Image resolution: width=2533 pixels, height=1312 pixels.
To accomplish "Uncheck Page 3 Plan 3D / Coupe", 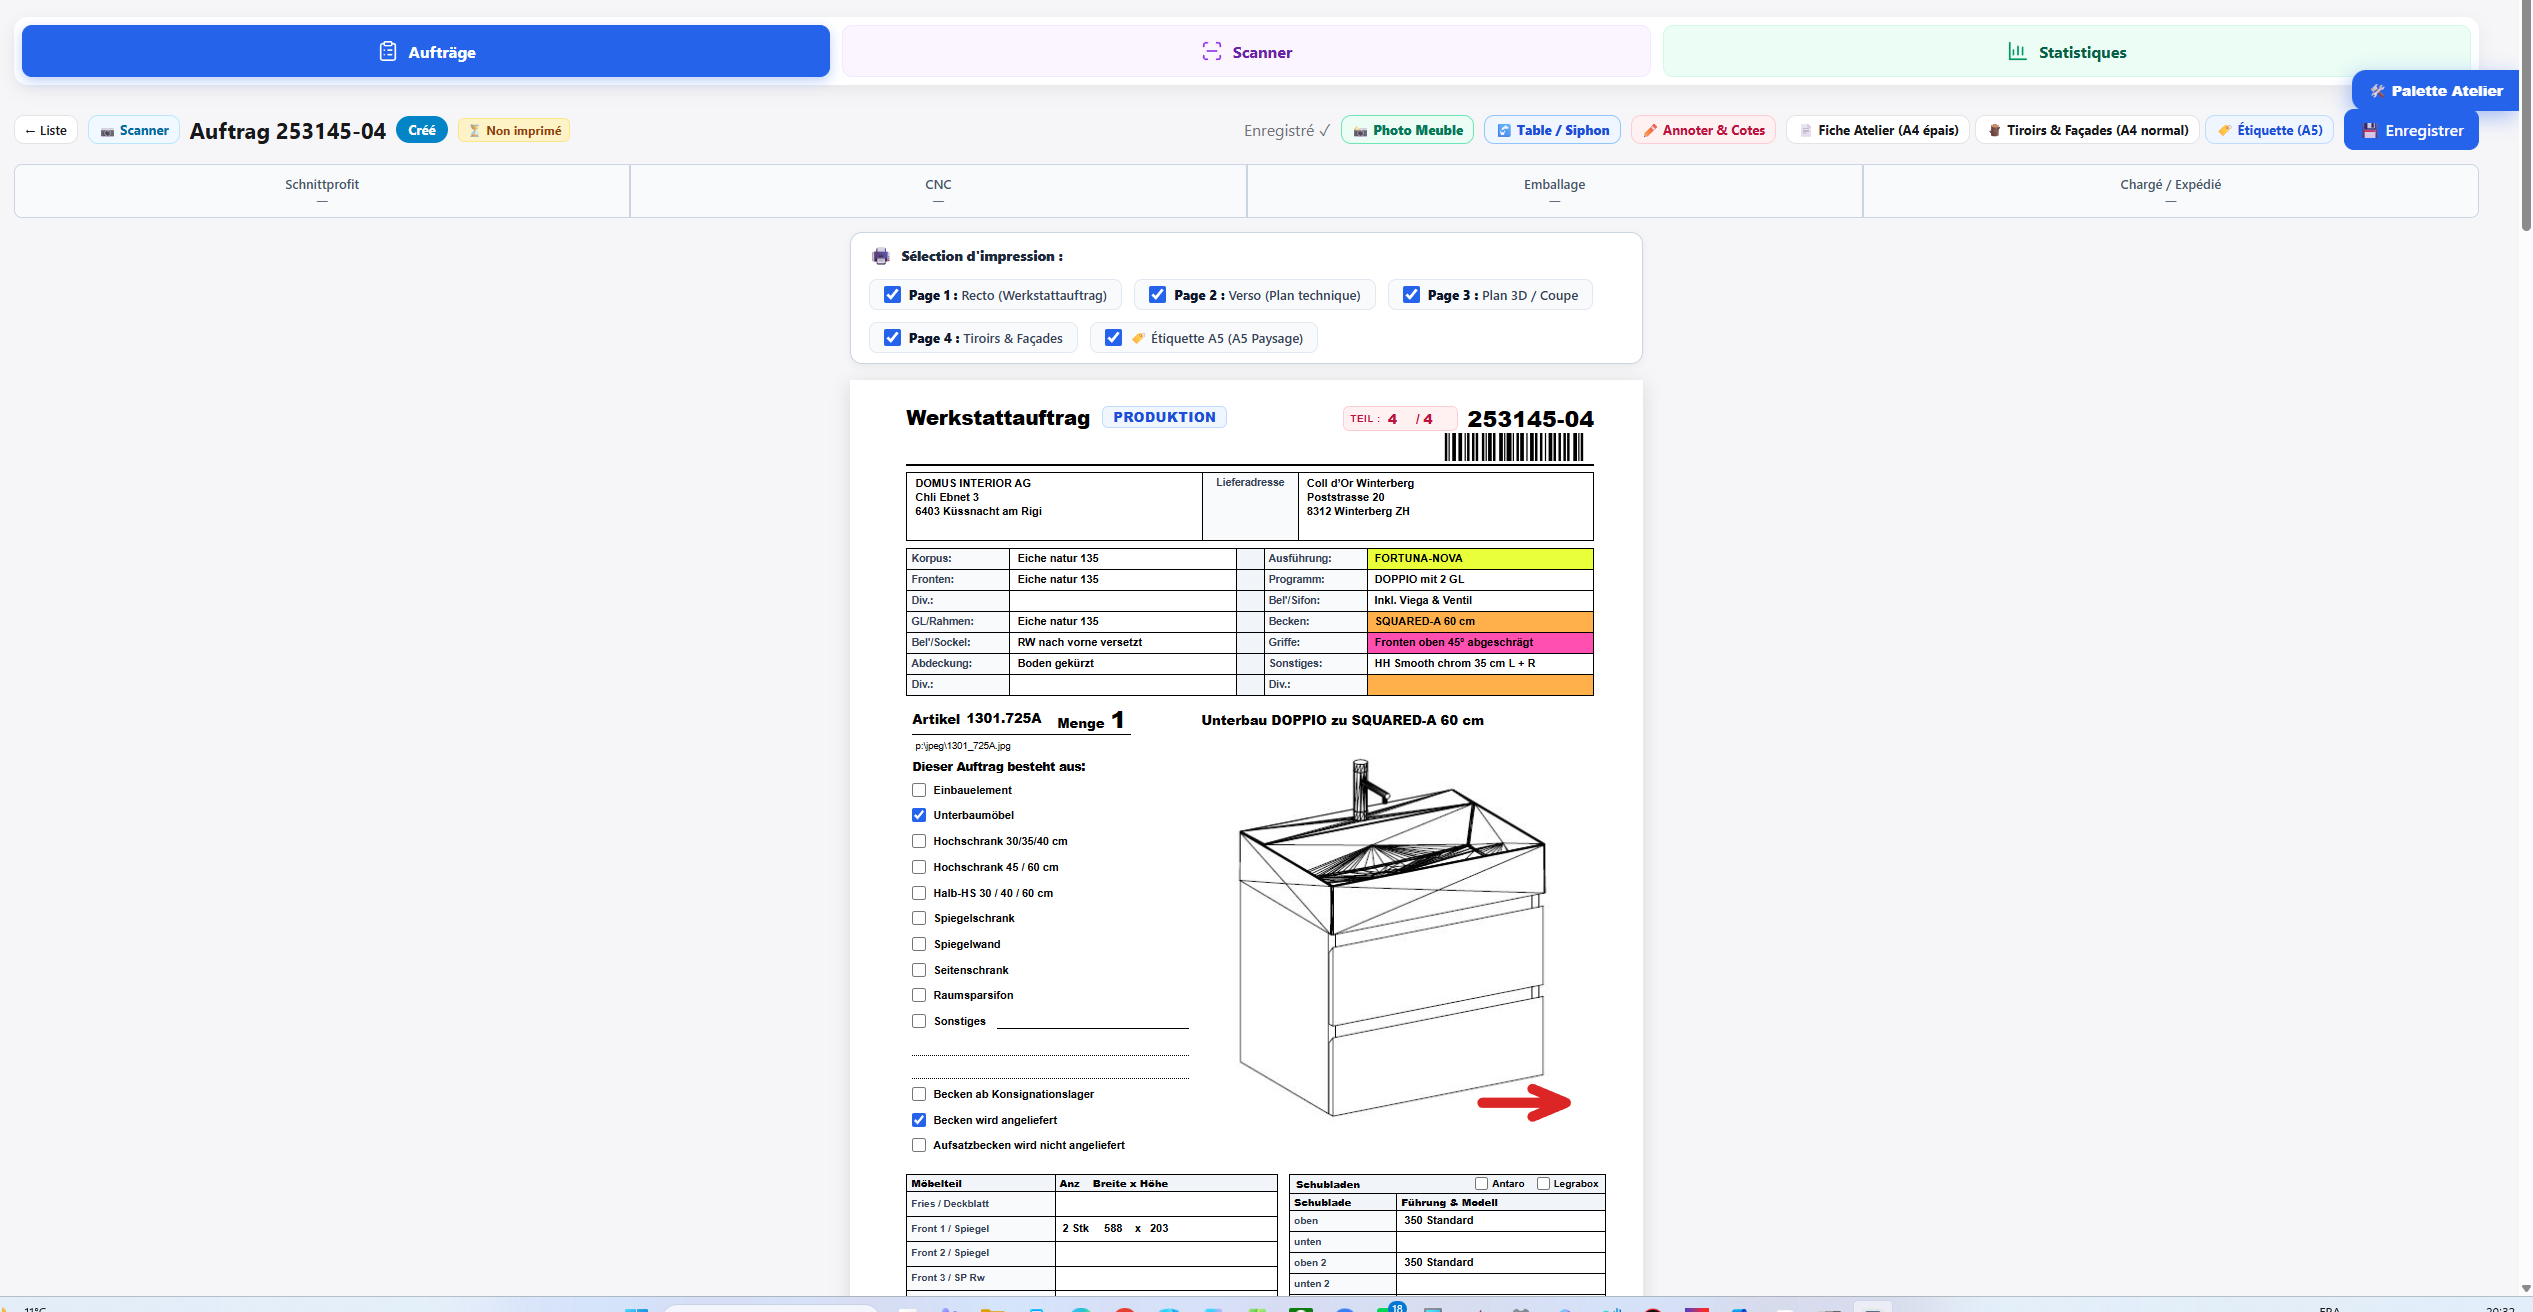I will click(x=1411, y=295).
